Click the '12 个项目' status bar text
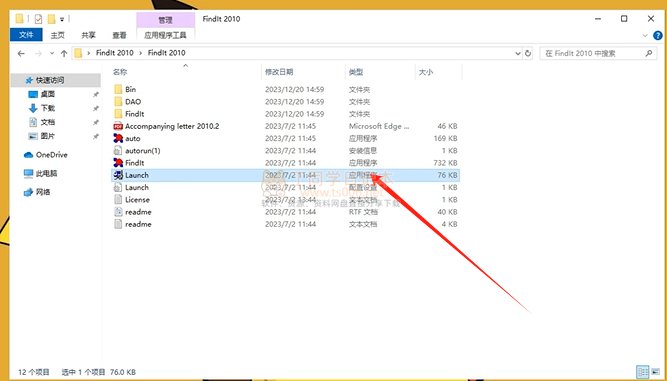This screenshot has height=381, width=667. coord(34,372)
